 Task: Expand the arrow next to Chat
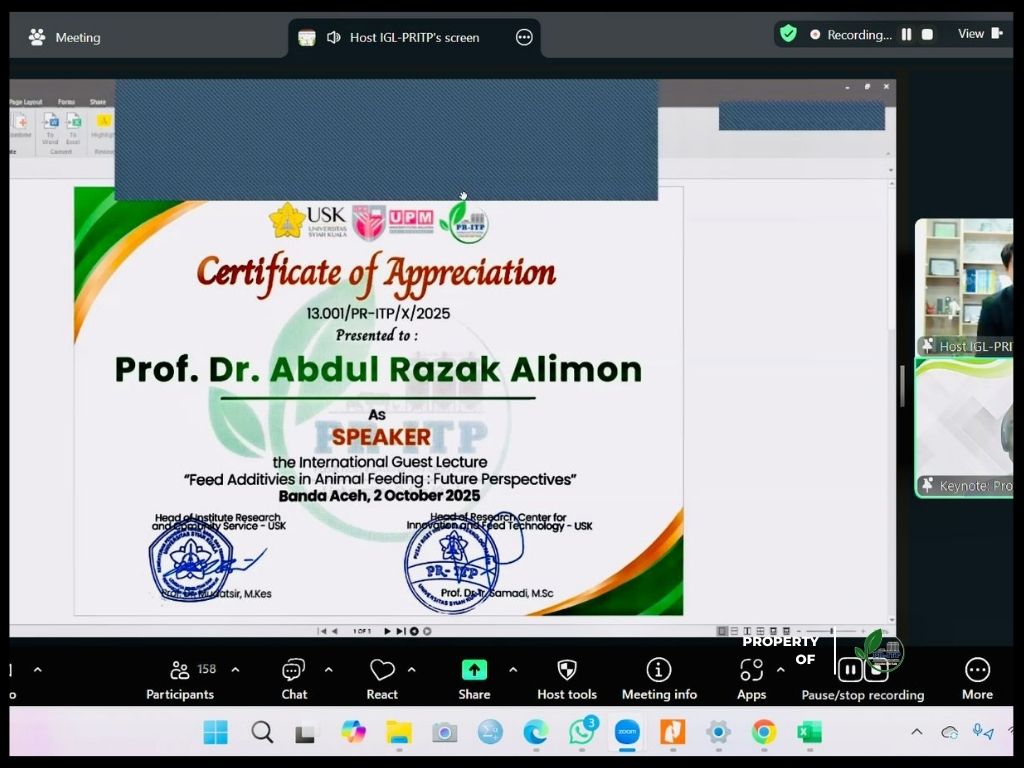[x=328, y=670]
